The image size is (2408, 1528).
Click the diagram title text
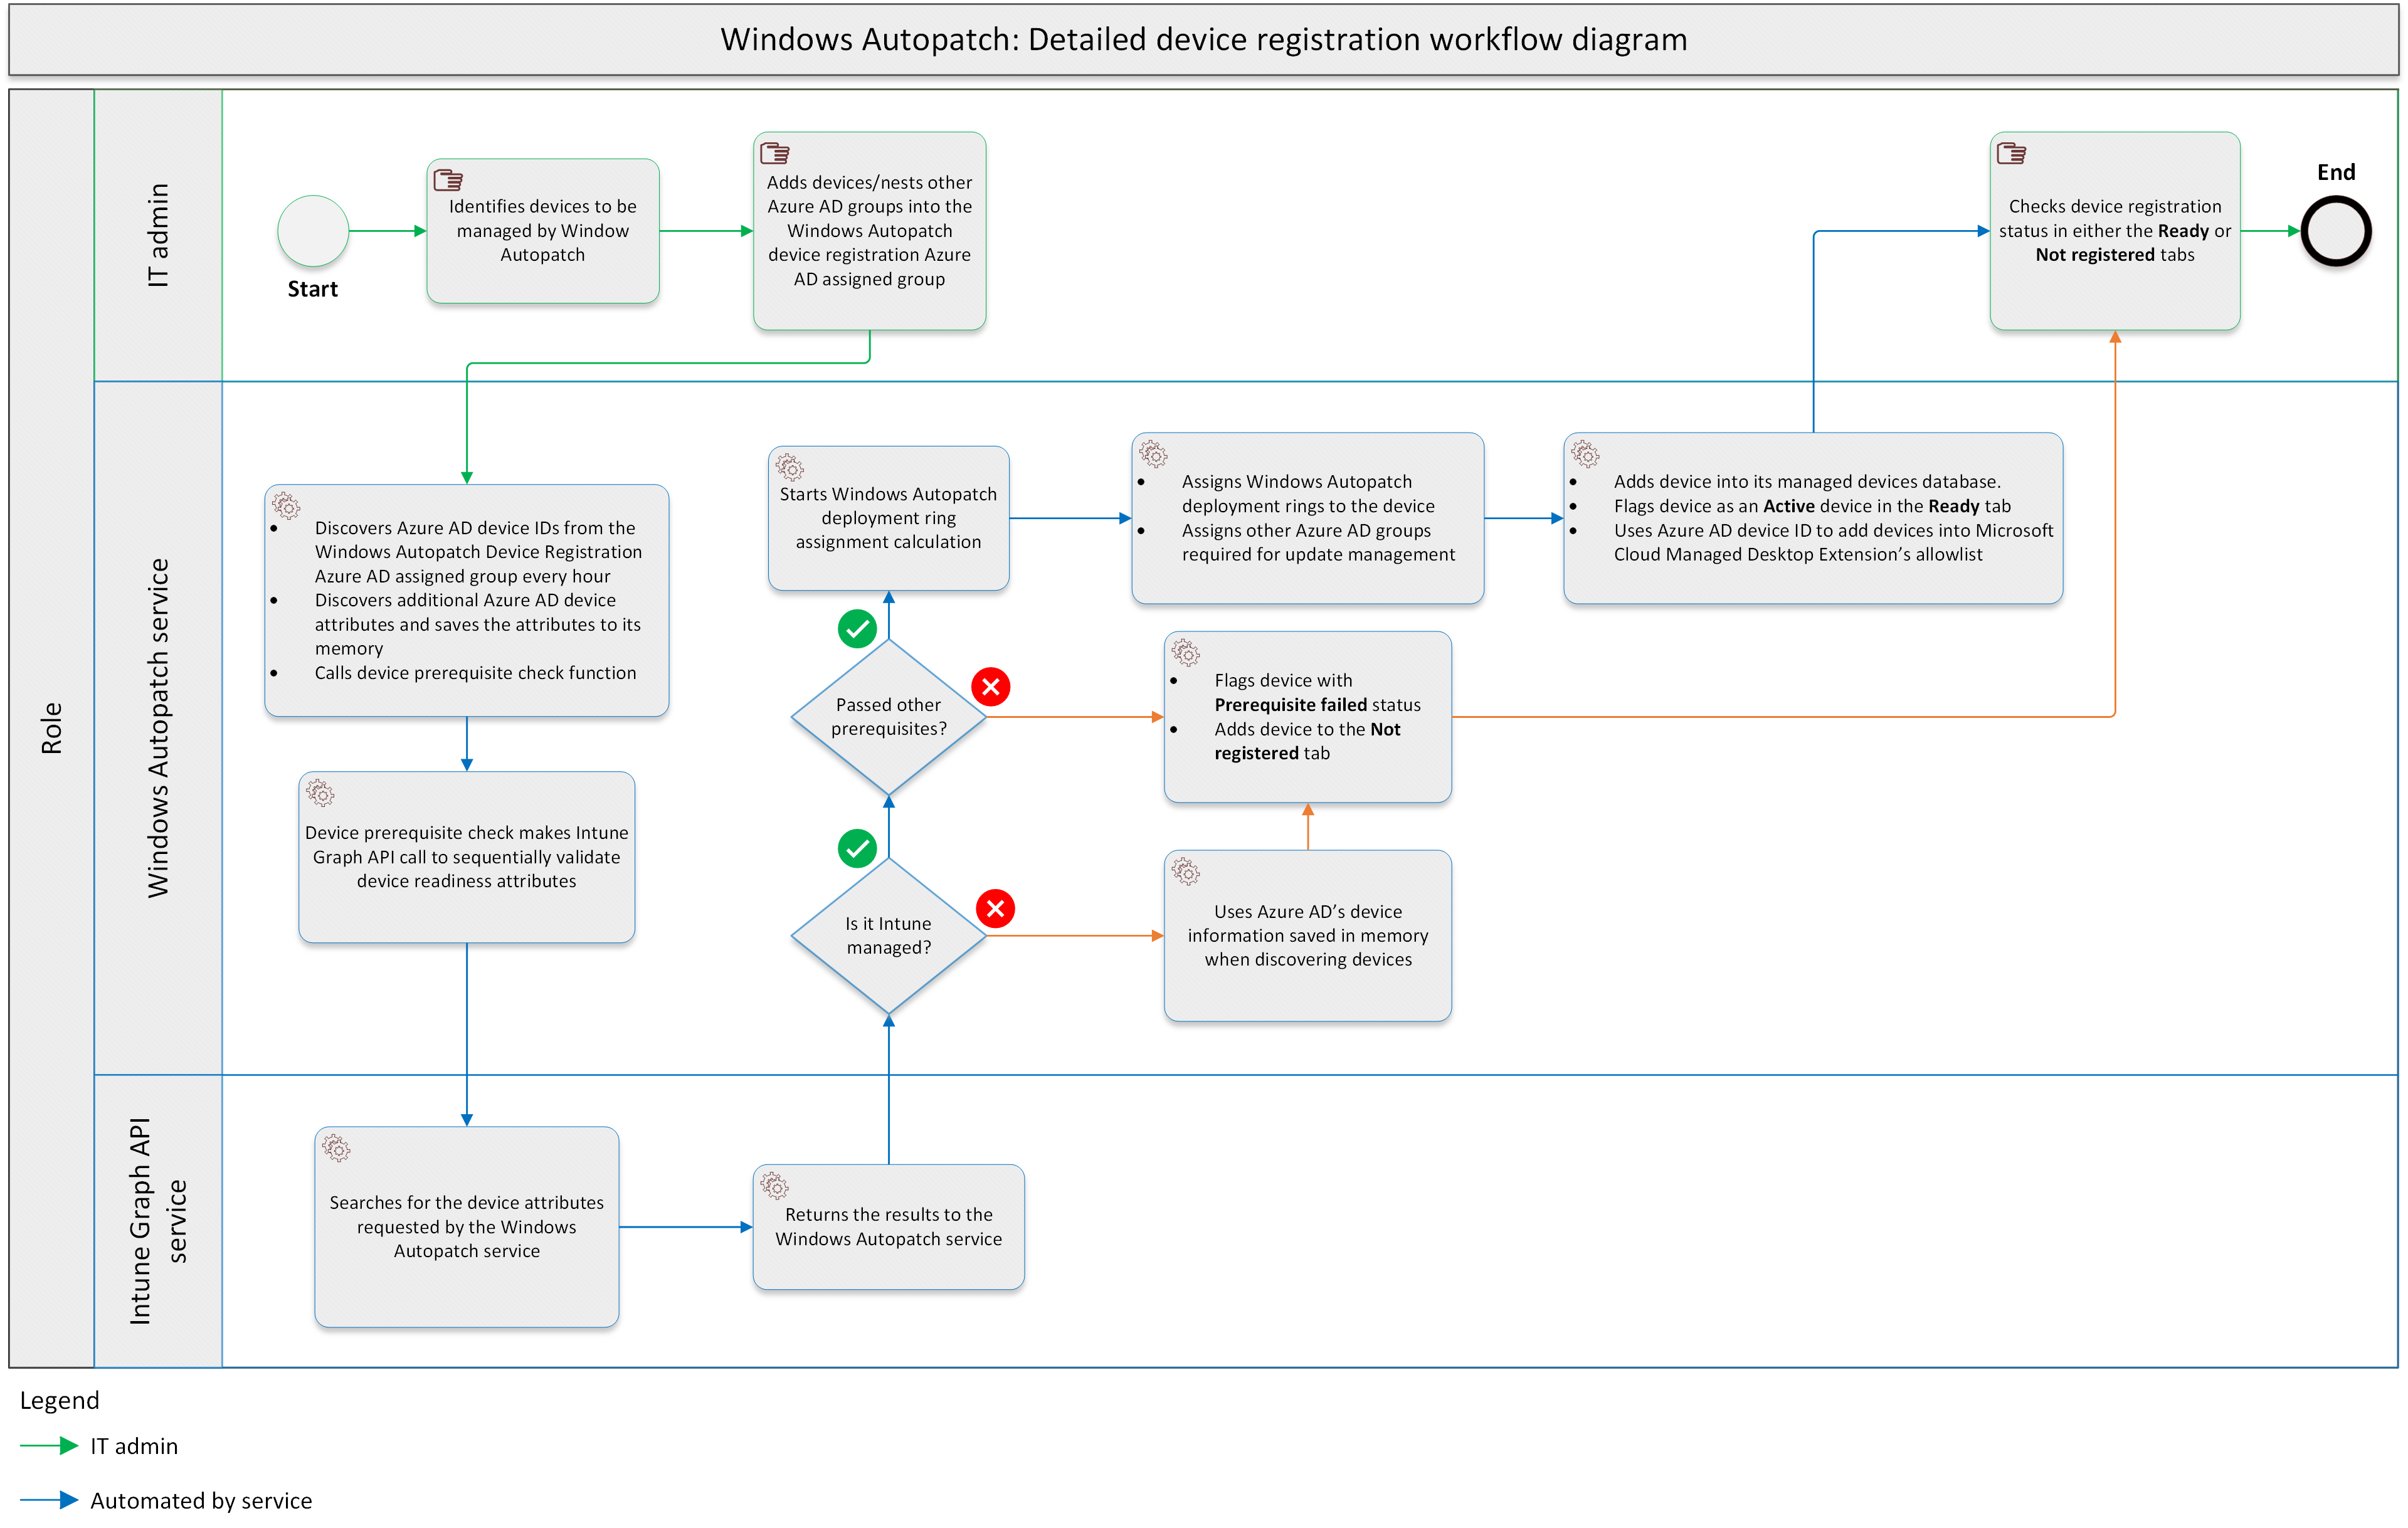(1204, 39)
